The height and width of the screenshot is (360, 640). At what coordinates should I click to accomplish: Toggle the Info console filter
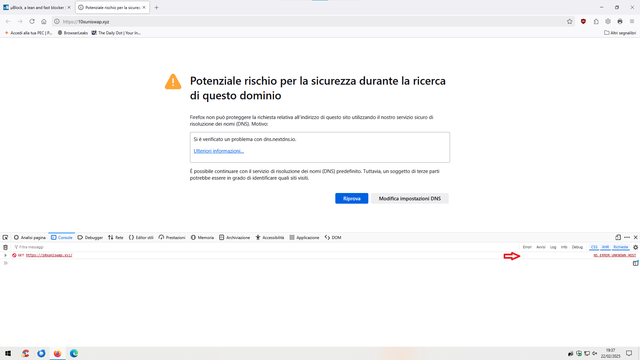point(564,247)
